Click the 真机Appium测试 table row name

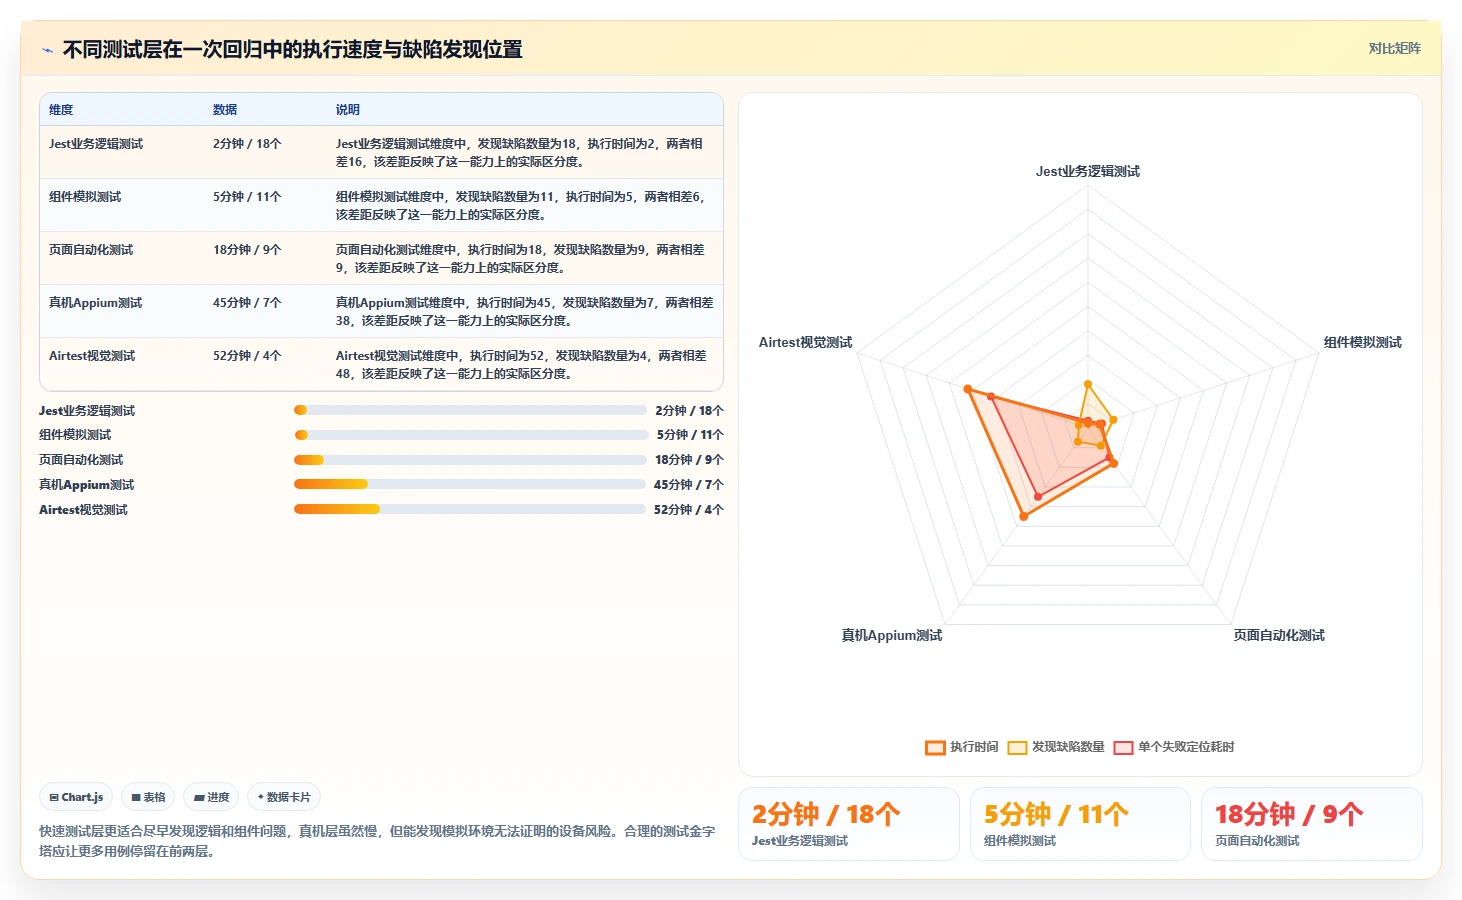[x=96, y=303]
